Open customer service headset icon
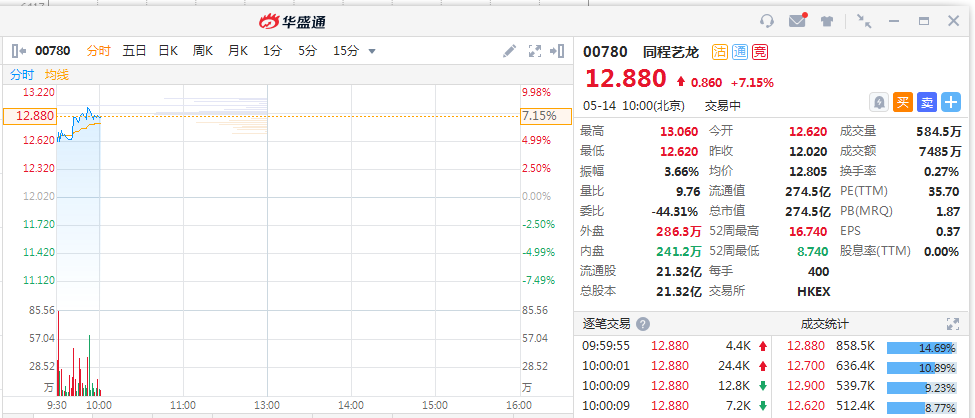This screenshot has width=975, height=418. [x=767, y=21]
